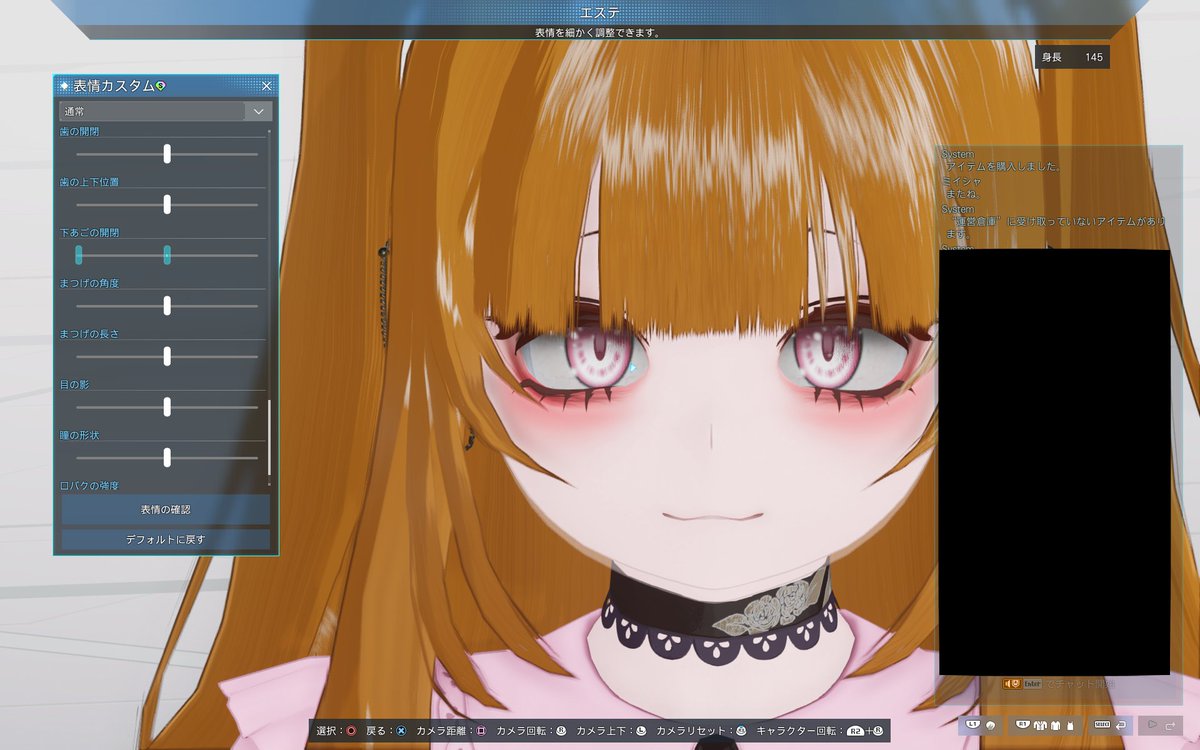Open the 通常 expression dropdown

coord(165,111)
